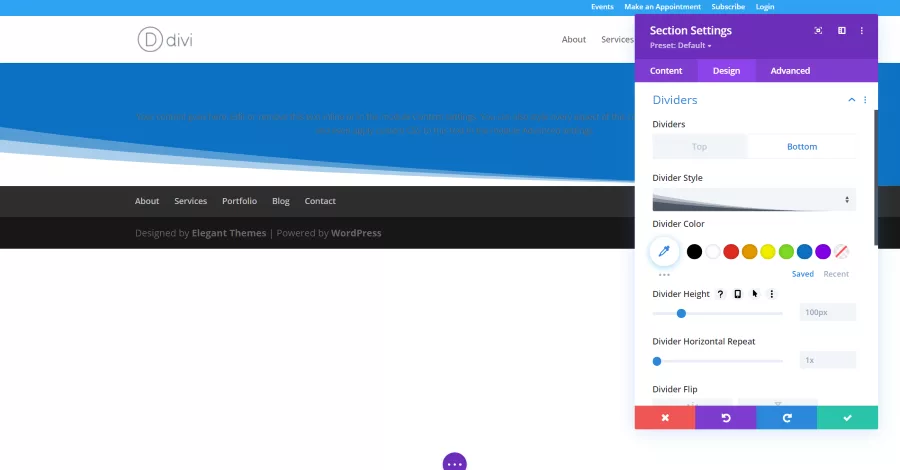Click the snap modal to sidebar icon
This screenshot has height=470, width=900.
click(841, 30)
